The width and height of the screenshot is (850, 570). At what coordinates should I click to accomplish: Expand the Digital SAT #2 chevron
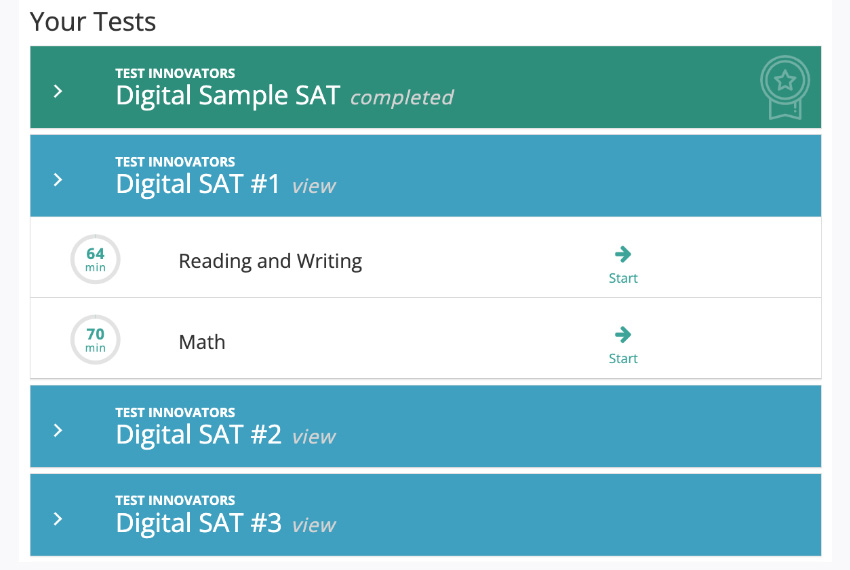[x=58, y=431]
